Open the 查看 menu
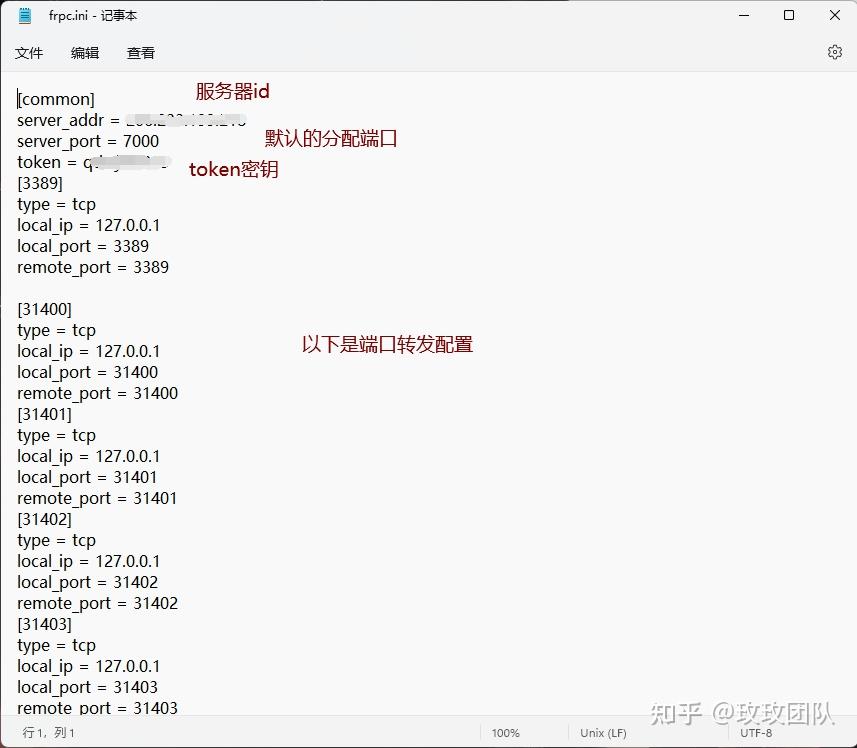The image size is (857, 748). [x=140, y=52]
